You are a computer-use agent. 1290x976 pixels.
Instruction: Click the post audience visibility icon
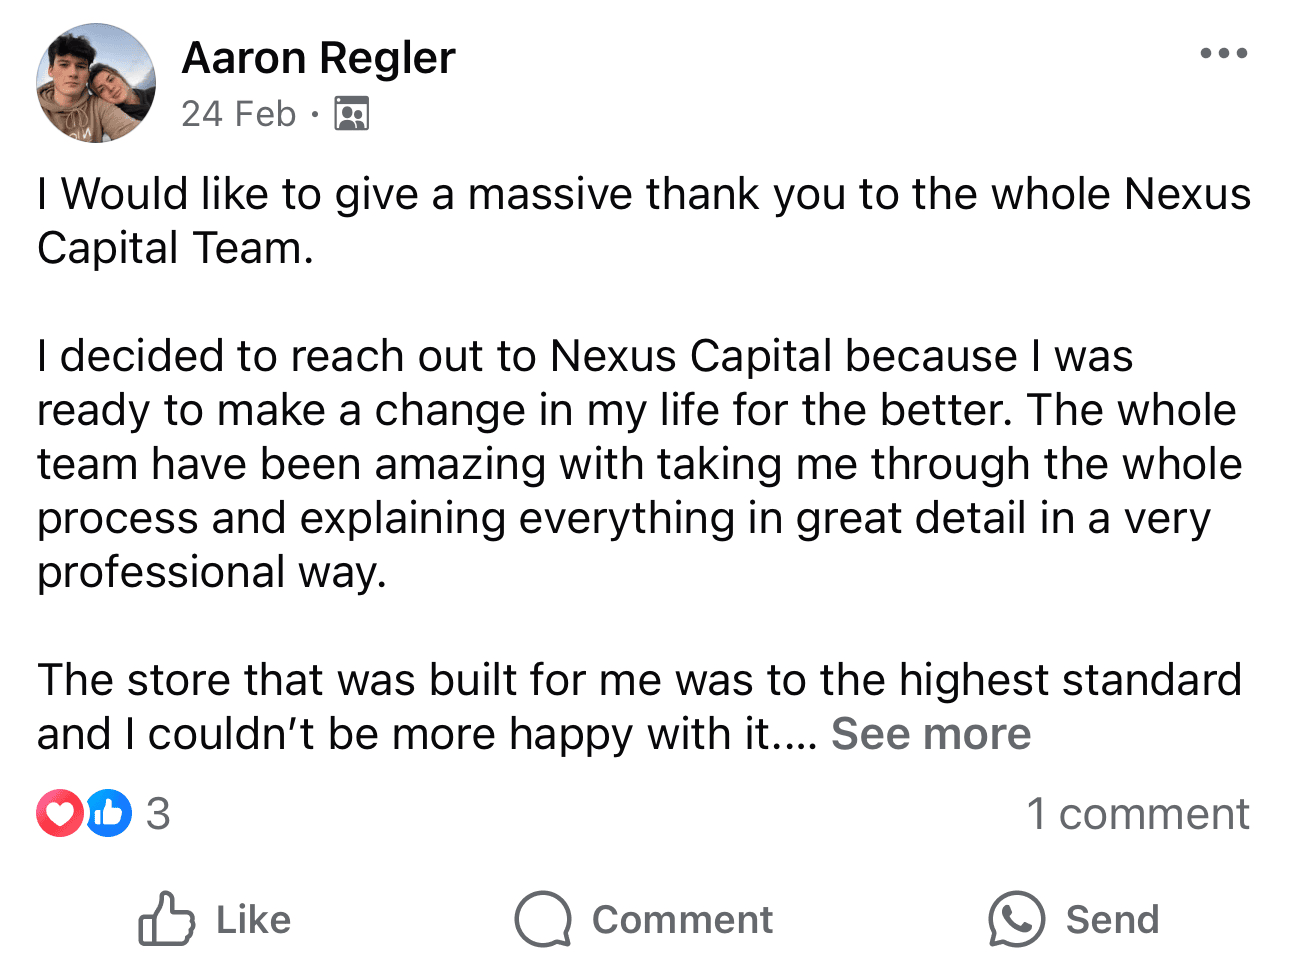click(x=351, y=114)
